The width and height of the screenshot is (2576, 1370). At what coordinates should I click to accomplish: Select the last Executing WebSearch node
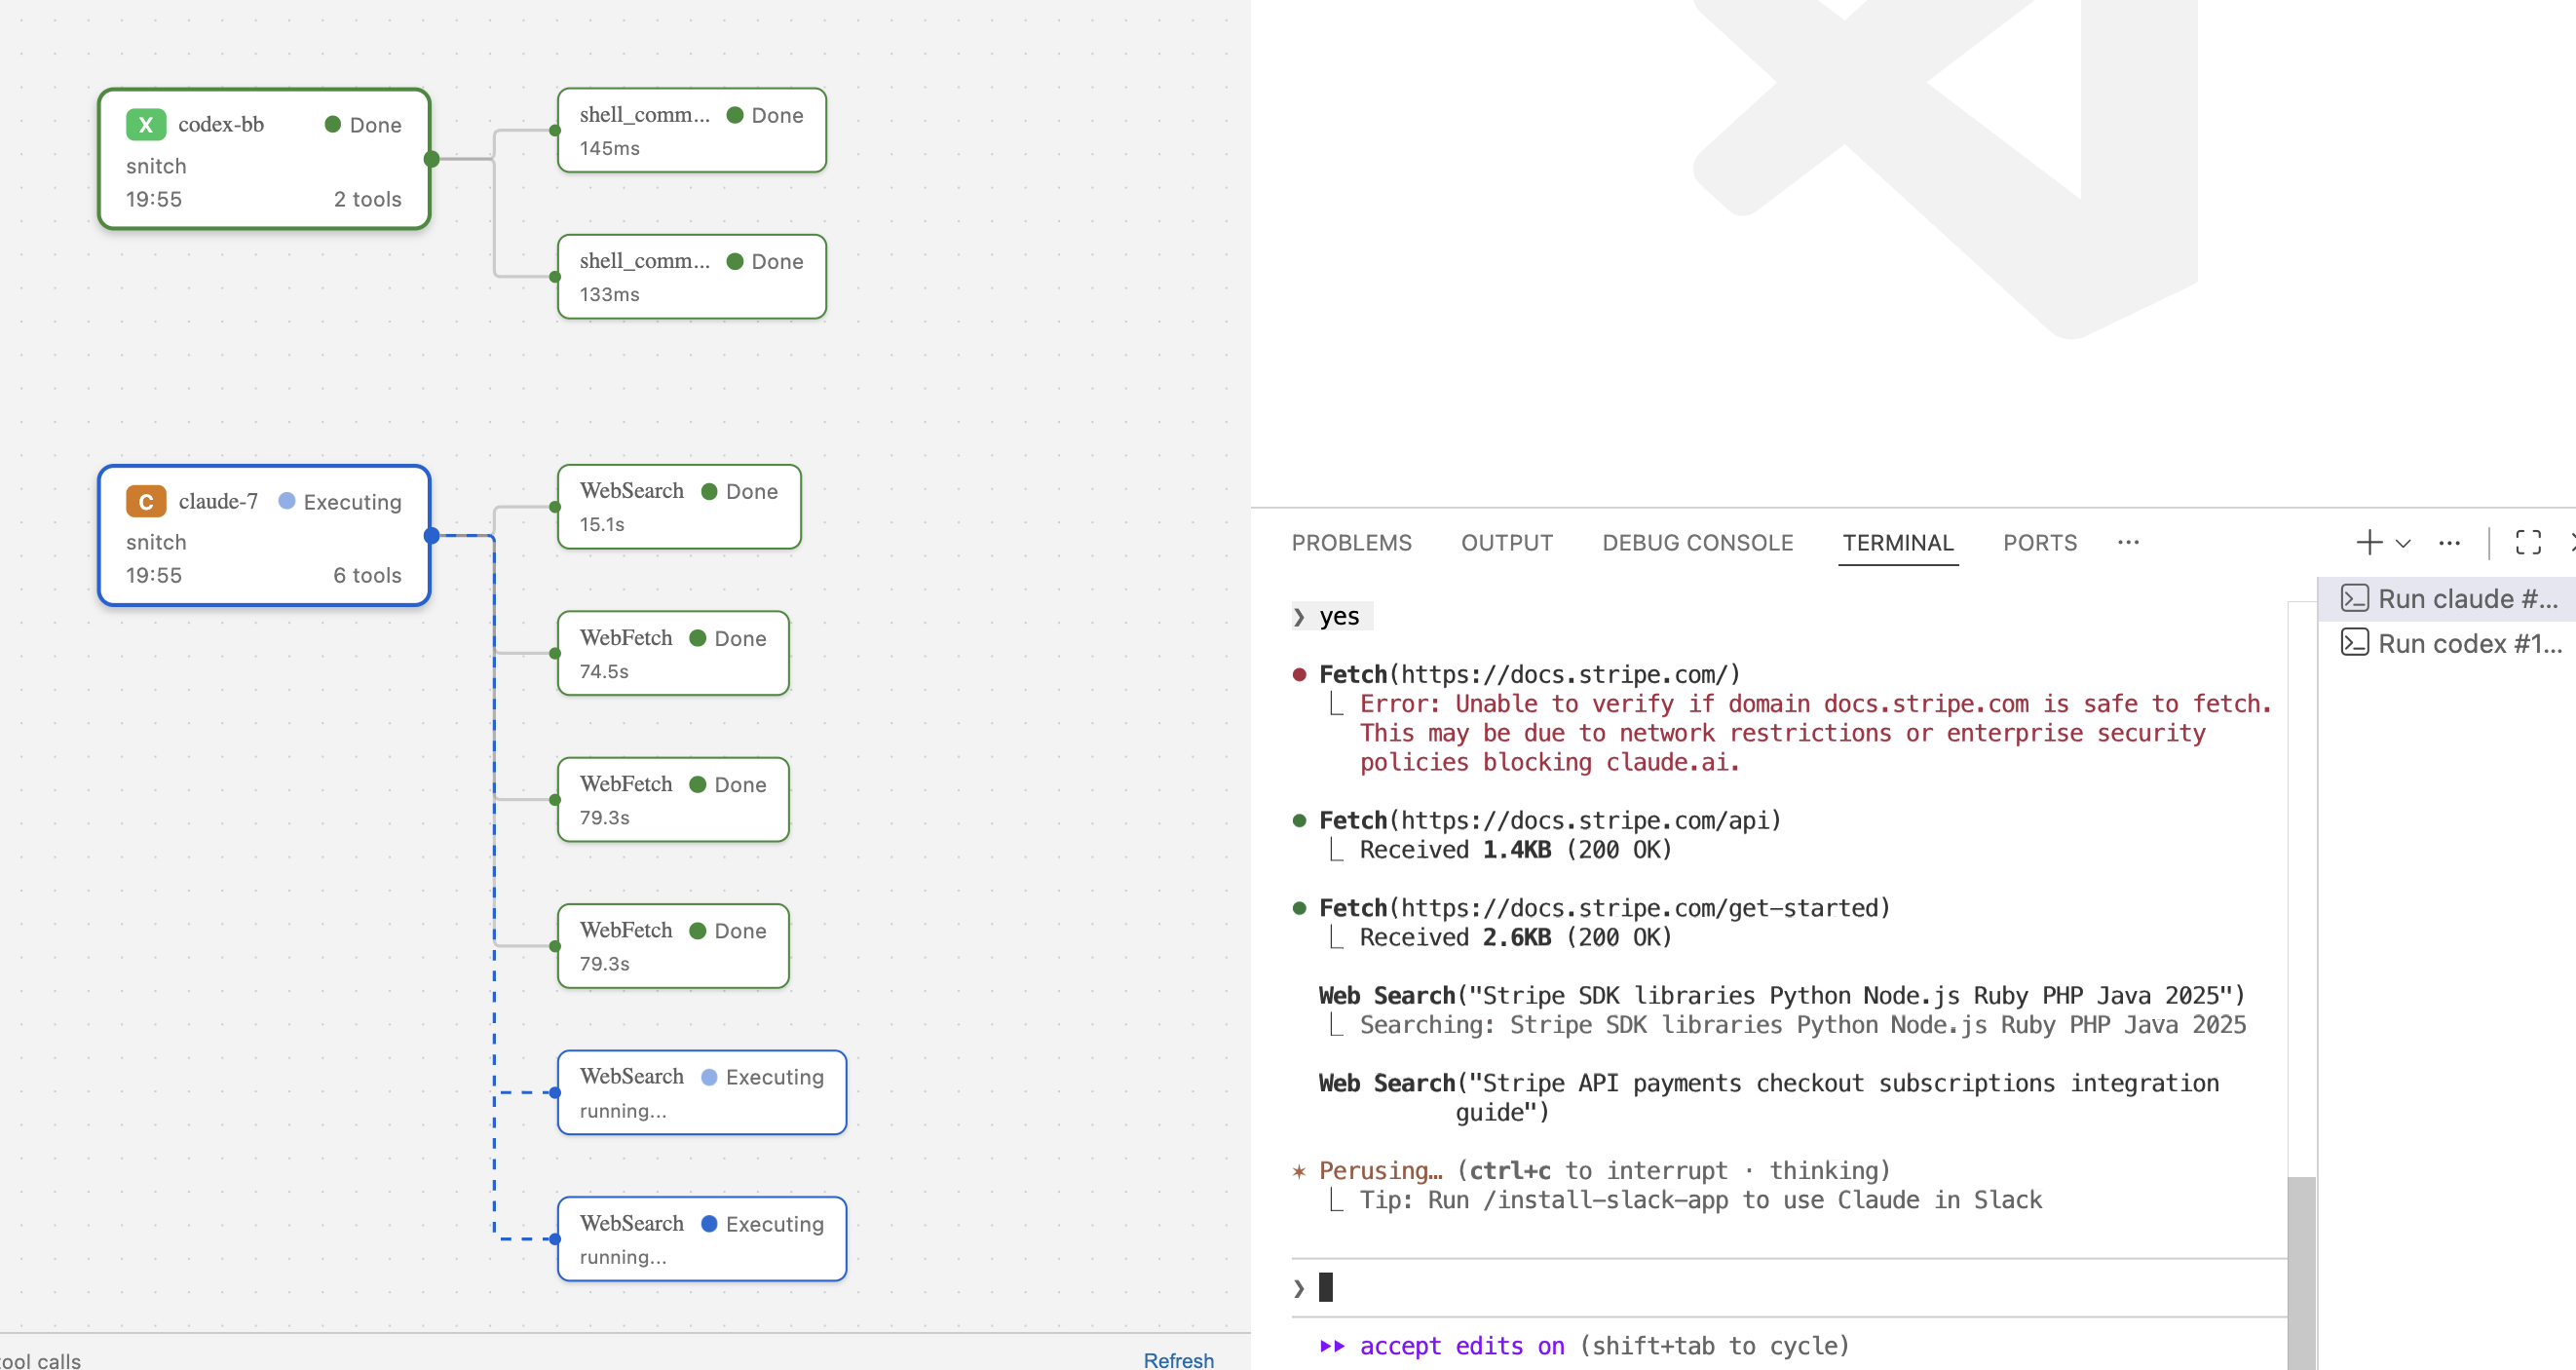tap(701, 1238)
